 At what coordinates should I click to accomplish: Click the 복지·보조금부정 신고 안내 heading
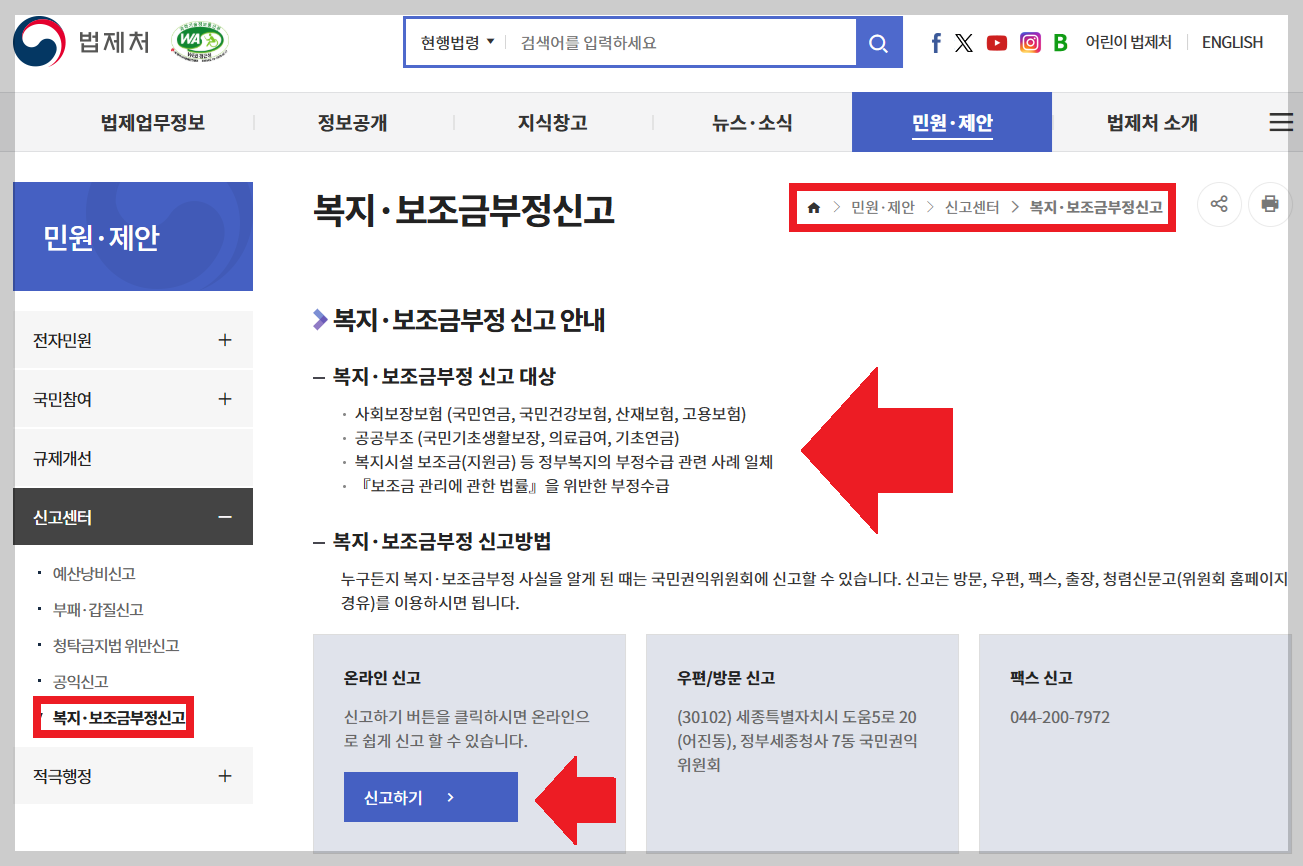pyautogui.click(x=469, y=320)
